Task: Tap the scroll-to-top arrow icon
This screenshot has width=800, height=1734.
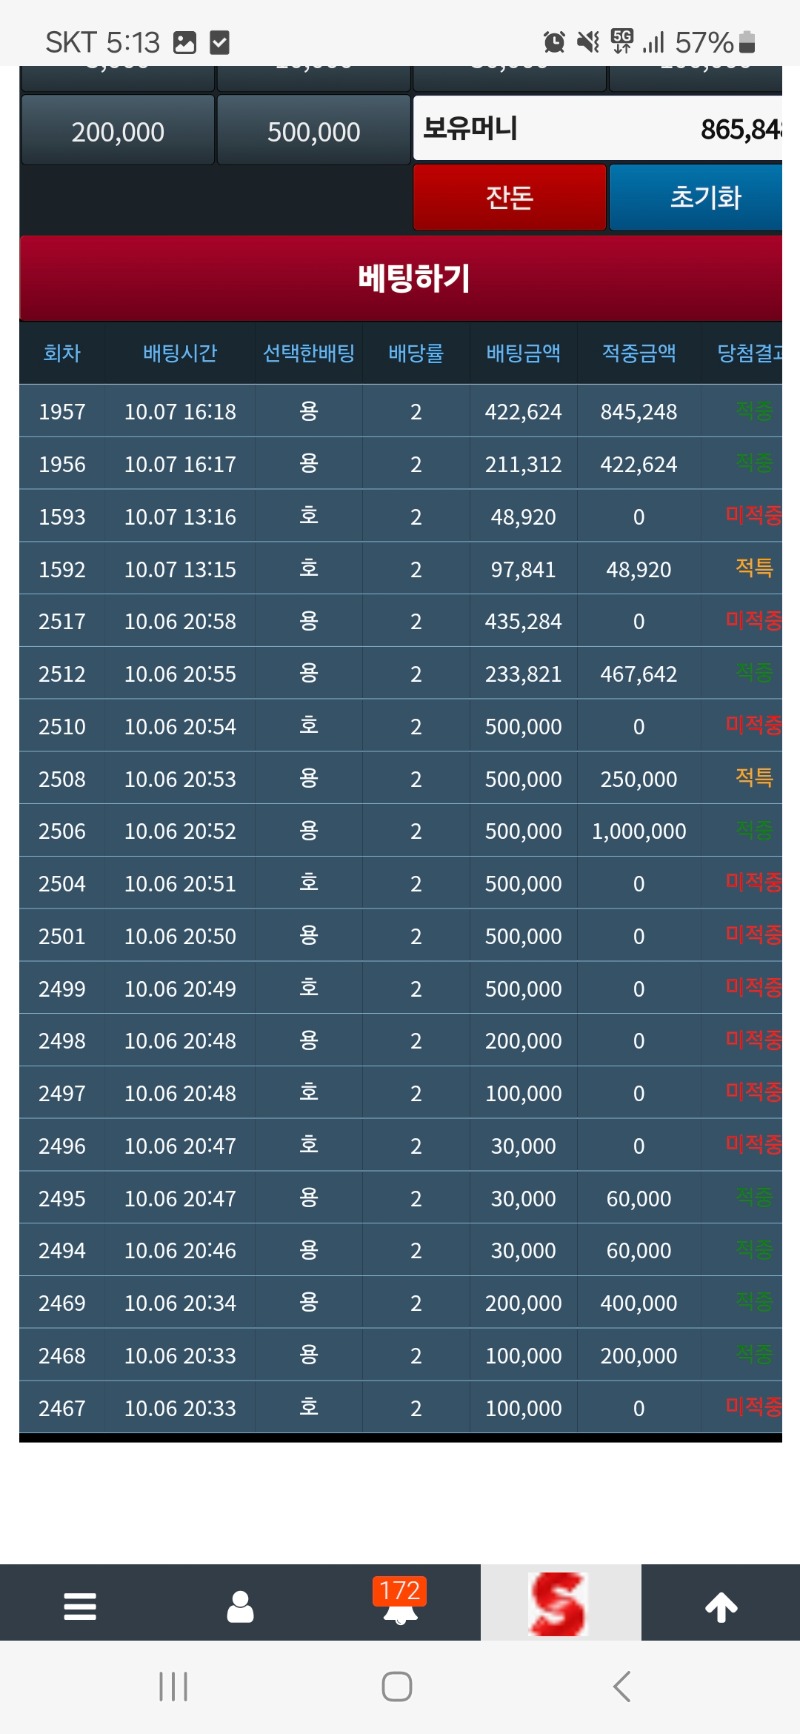Action: click(x=721, y=1606)
